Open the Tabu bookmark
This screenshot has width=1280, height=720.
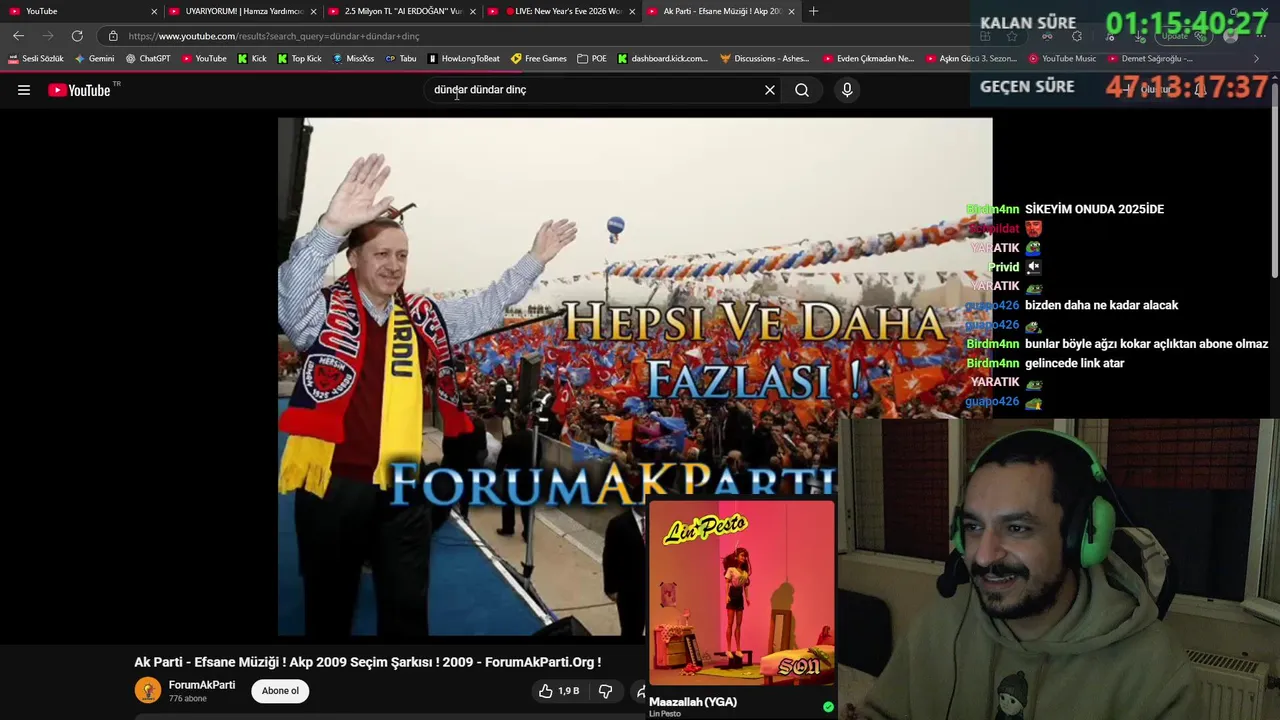pos(401,59)
